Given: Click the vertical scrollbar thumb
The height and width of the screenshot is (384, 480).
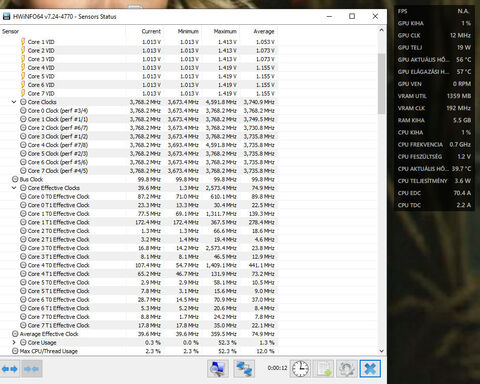Looking at the screenshot, I should pos(382,83).
